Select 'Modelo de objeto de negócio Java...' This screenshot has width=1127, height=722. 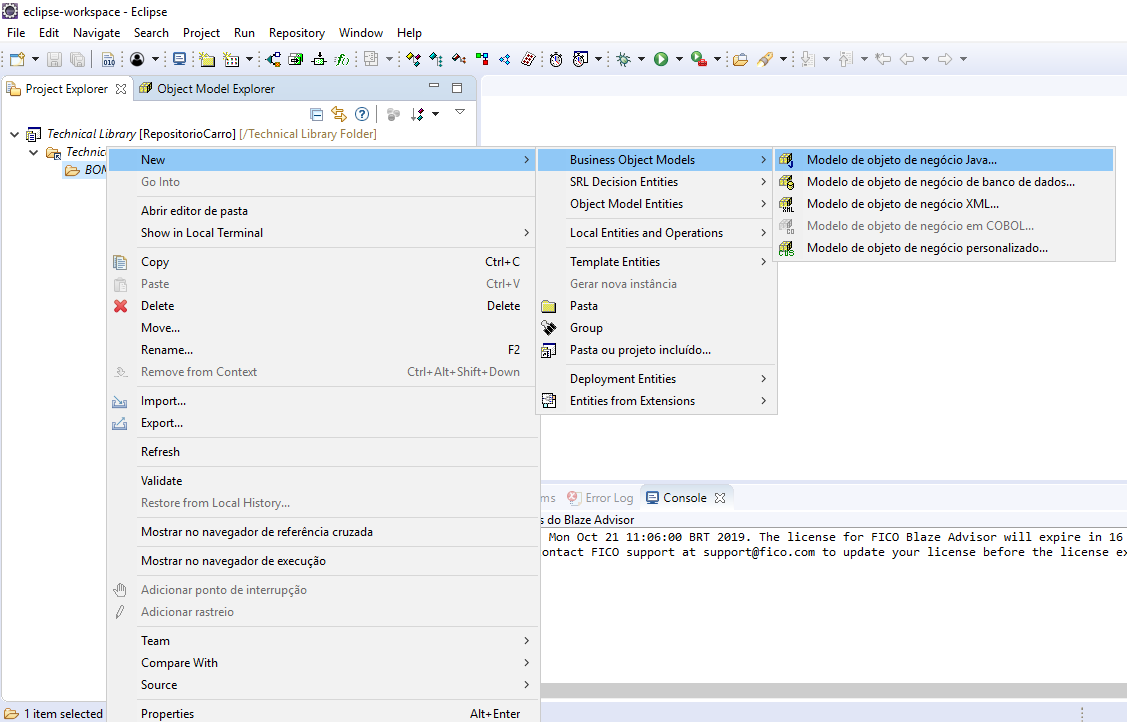[x=898, y=158]
